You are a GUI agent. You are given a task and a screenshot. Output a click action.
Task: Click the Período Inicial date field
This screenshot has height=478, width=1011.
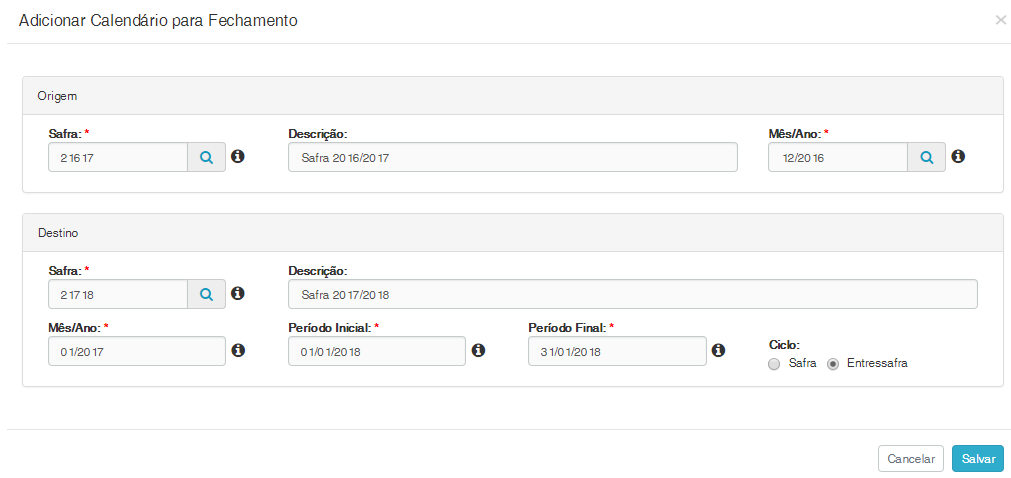pos(376,351)
